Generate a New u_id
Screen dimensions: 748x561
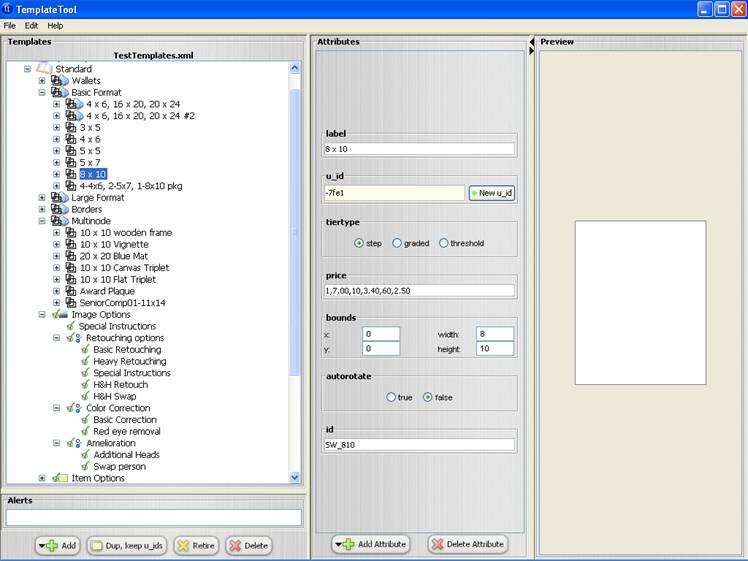coord(492,193)
